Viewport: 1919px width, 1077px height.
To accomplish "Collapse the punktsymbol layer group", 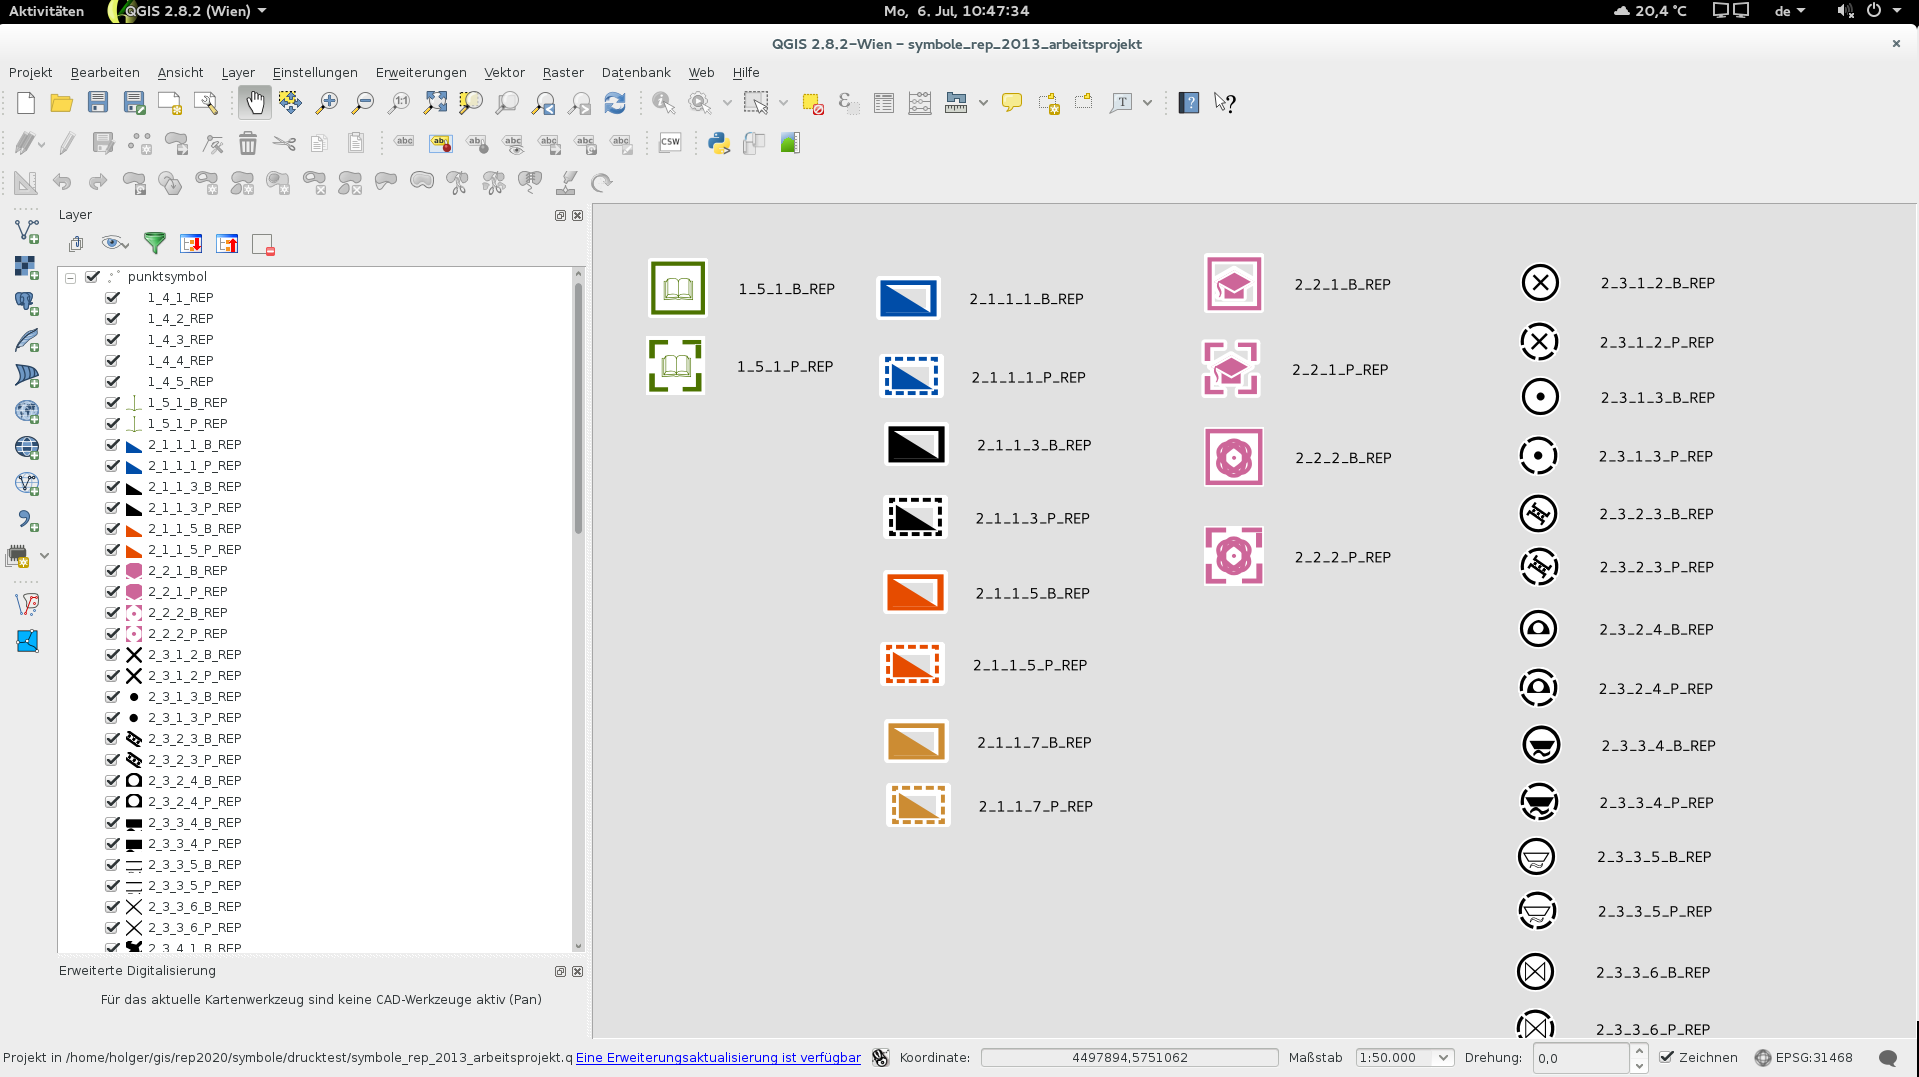I will coord(71,277).
